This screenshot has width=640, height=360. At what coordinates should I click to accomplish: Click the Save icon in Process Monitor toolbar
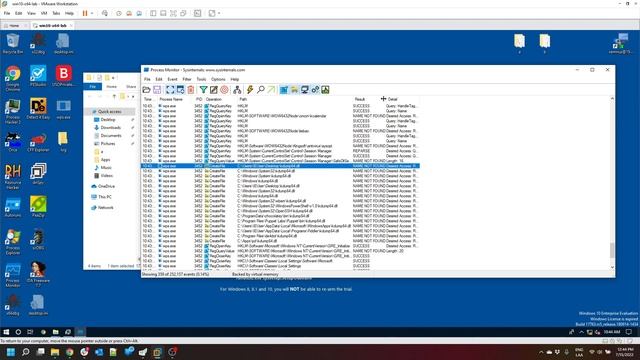click(x=157, y=90)
